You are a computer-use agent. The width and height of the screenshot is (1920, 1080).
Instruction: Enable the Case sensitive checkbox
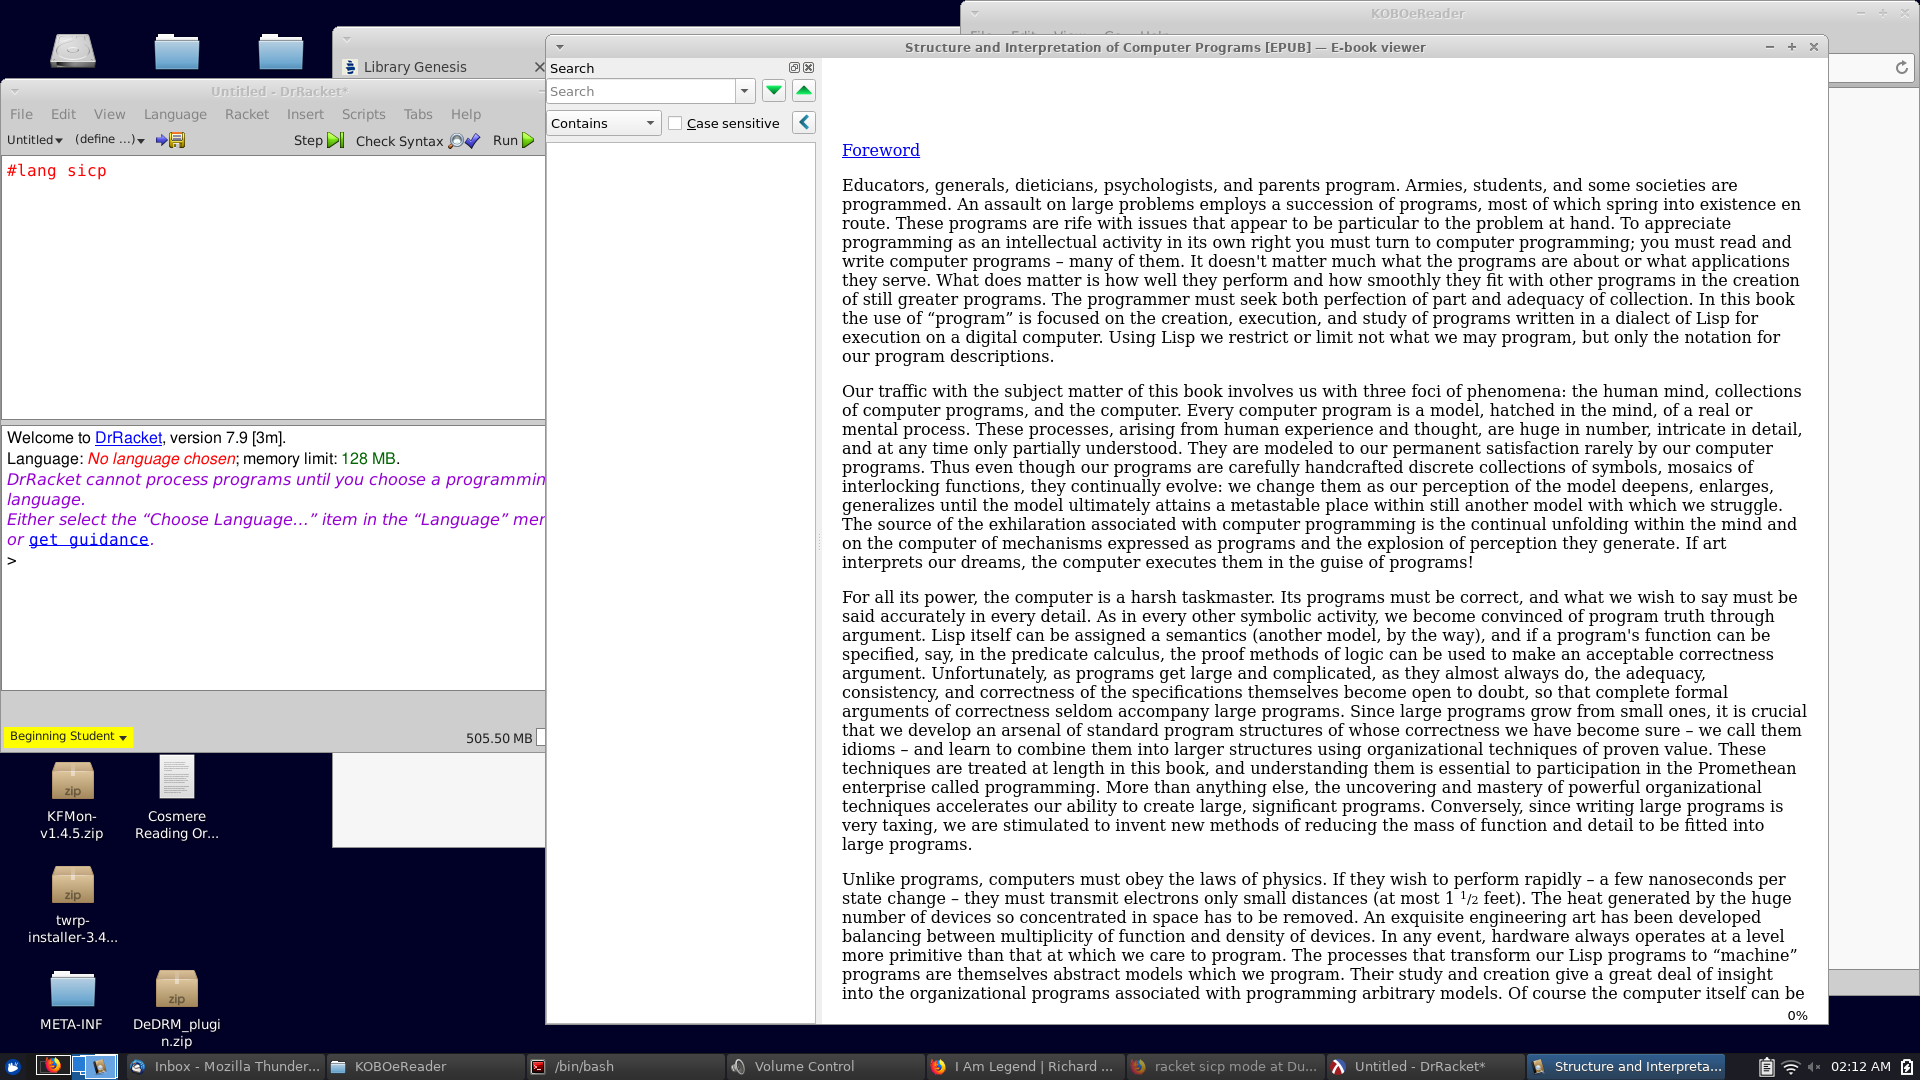[x=675, y=123]
